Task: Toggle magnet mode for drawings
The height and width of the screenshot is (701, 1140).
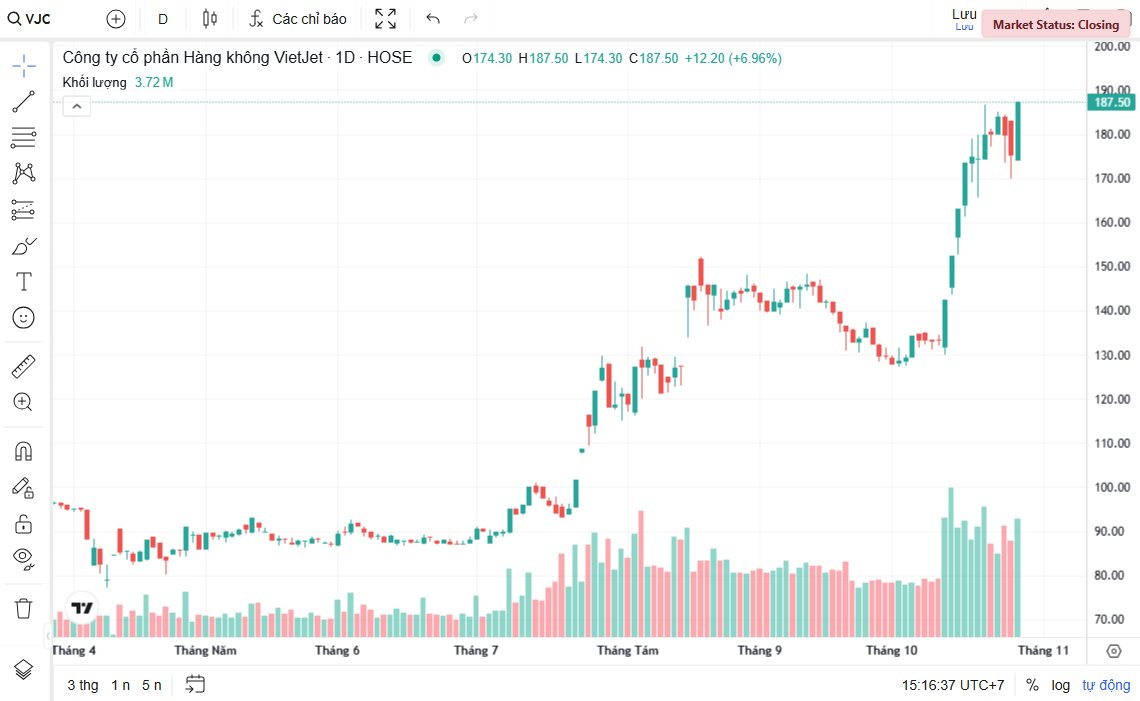Action: coord(24,451)
